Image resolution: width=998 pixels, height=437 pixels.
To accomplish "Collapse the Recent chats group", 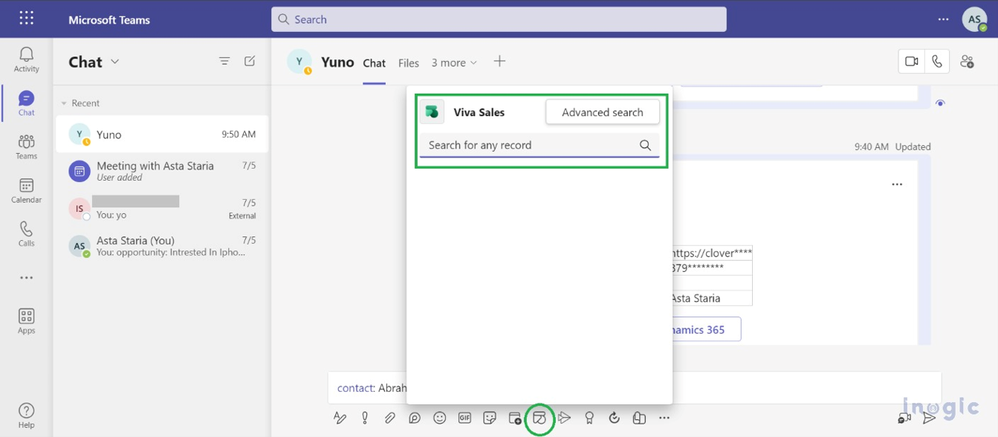I will coord(64,103).
